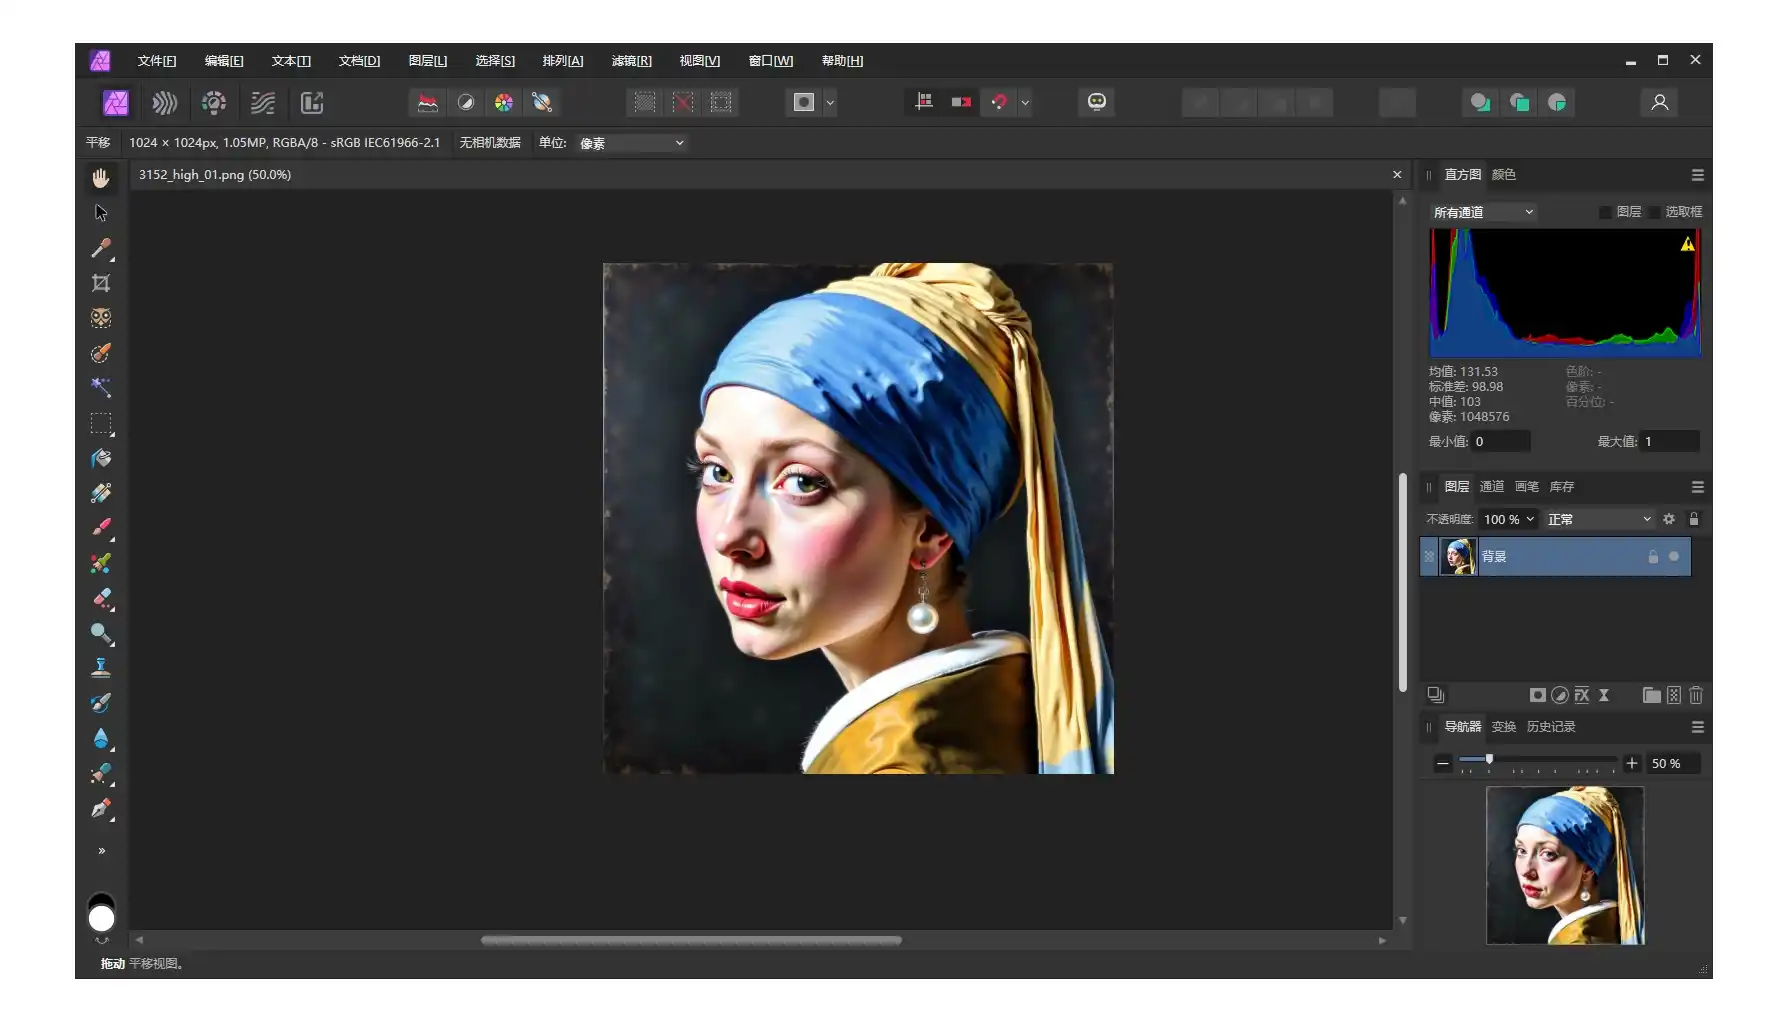
Task: Select the Crop tool
Action: pos(101,283)
